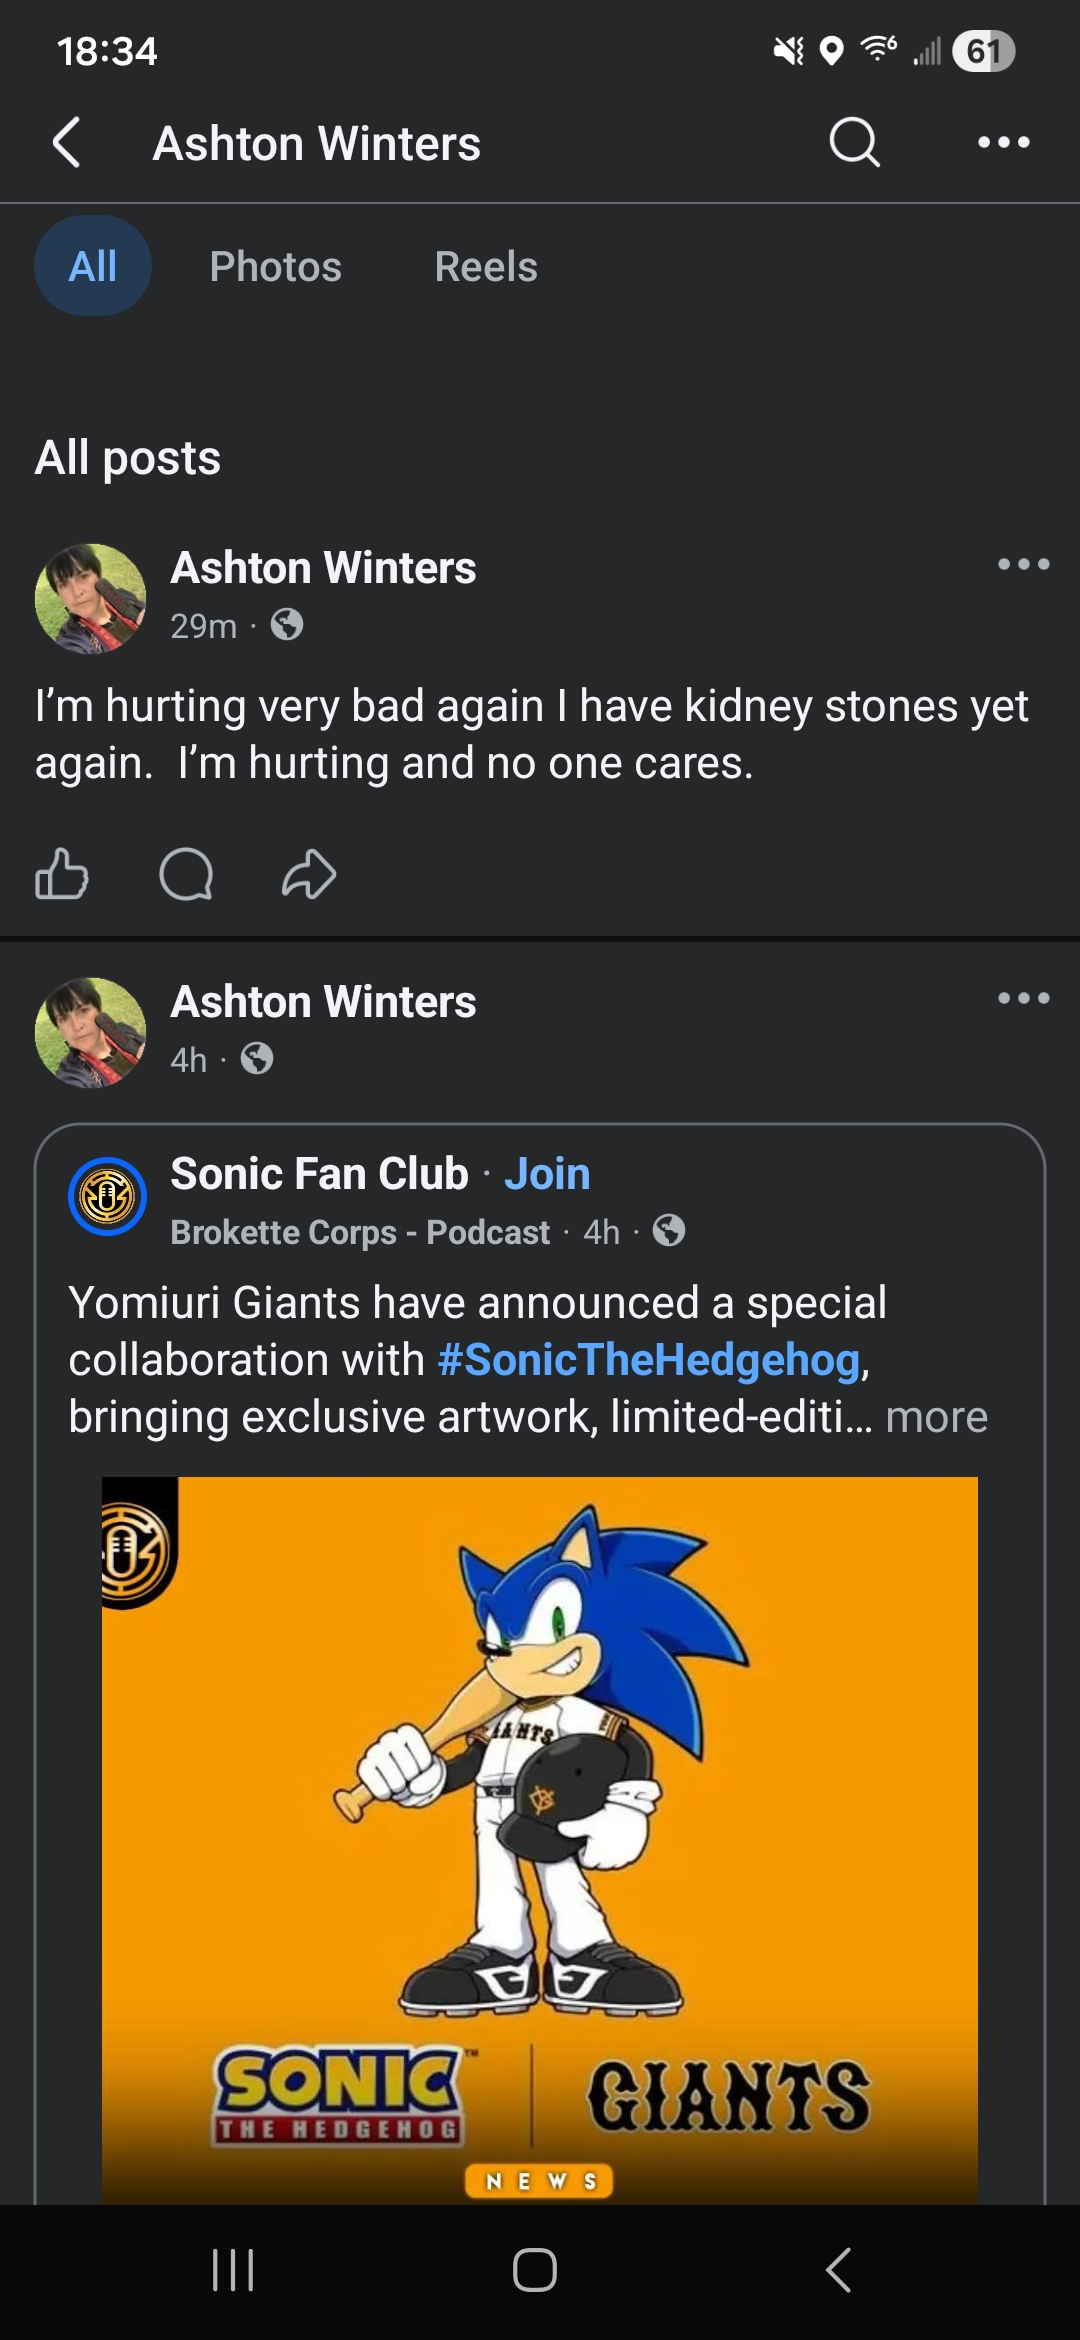The image size is (1080, 2340).
Task: View the Sonic Giants artwork image
Action: pyautogui.click(x=540, y=1840)
